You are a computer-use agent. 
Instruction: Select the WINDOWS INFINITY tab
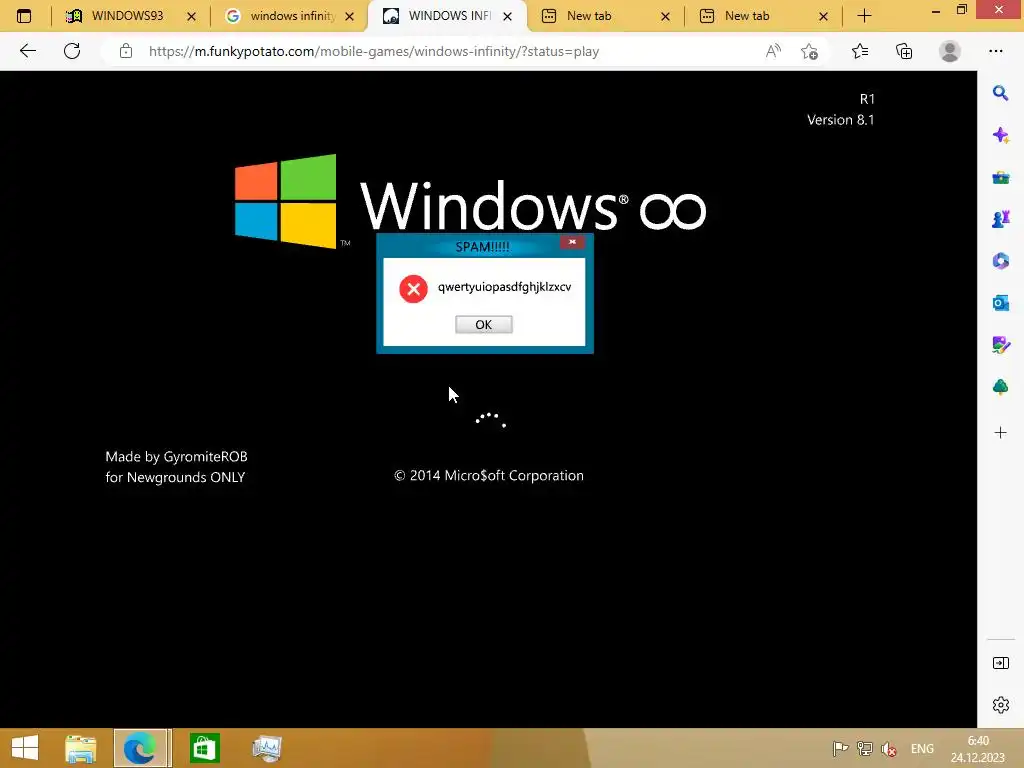449,16
